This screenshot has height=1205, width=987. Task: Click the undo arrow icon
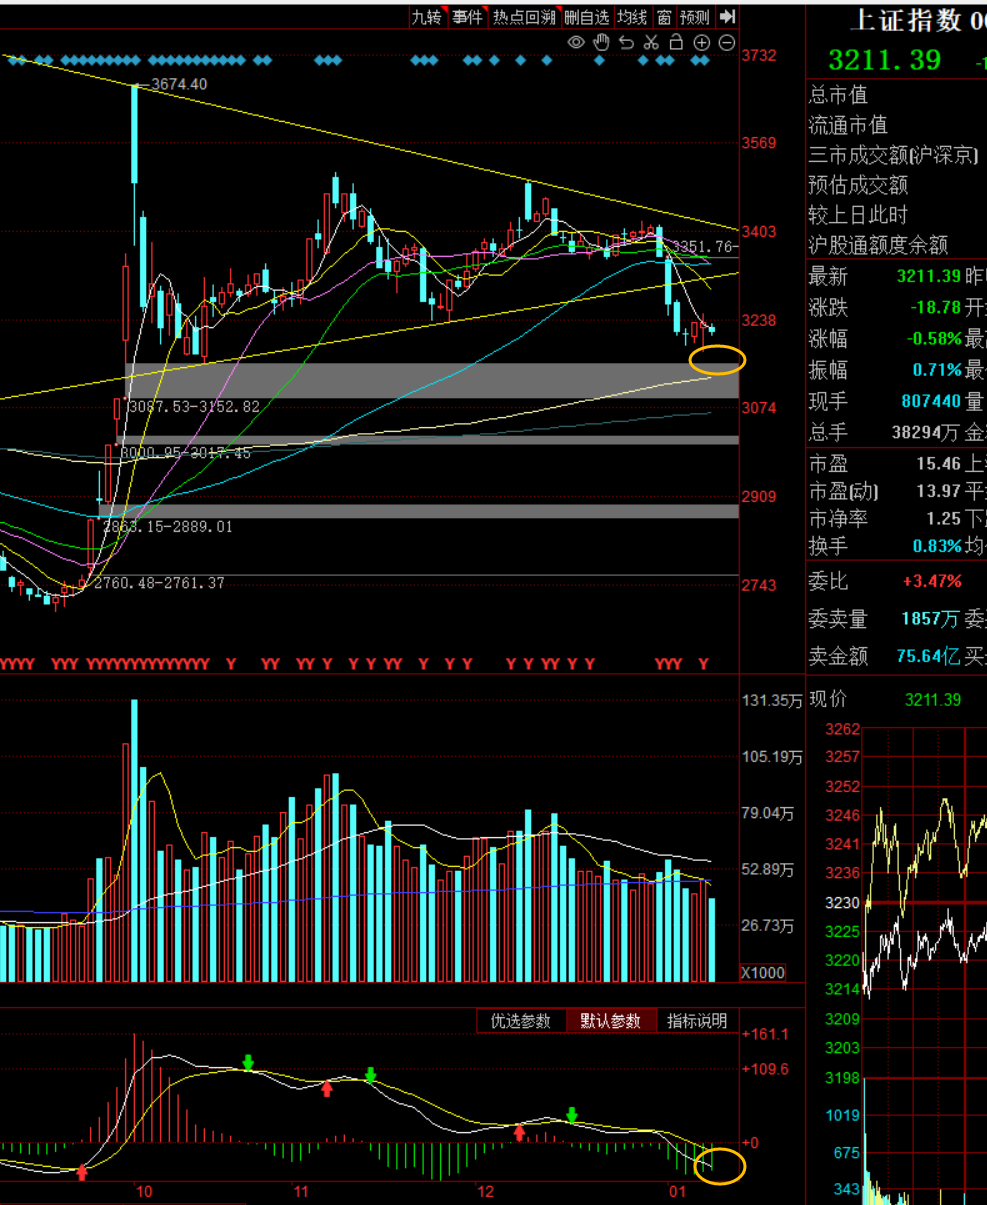[626, 42]
